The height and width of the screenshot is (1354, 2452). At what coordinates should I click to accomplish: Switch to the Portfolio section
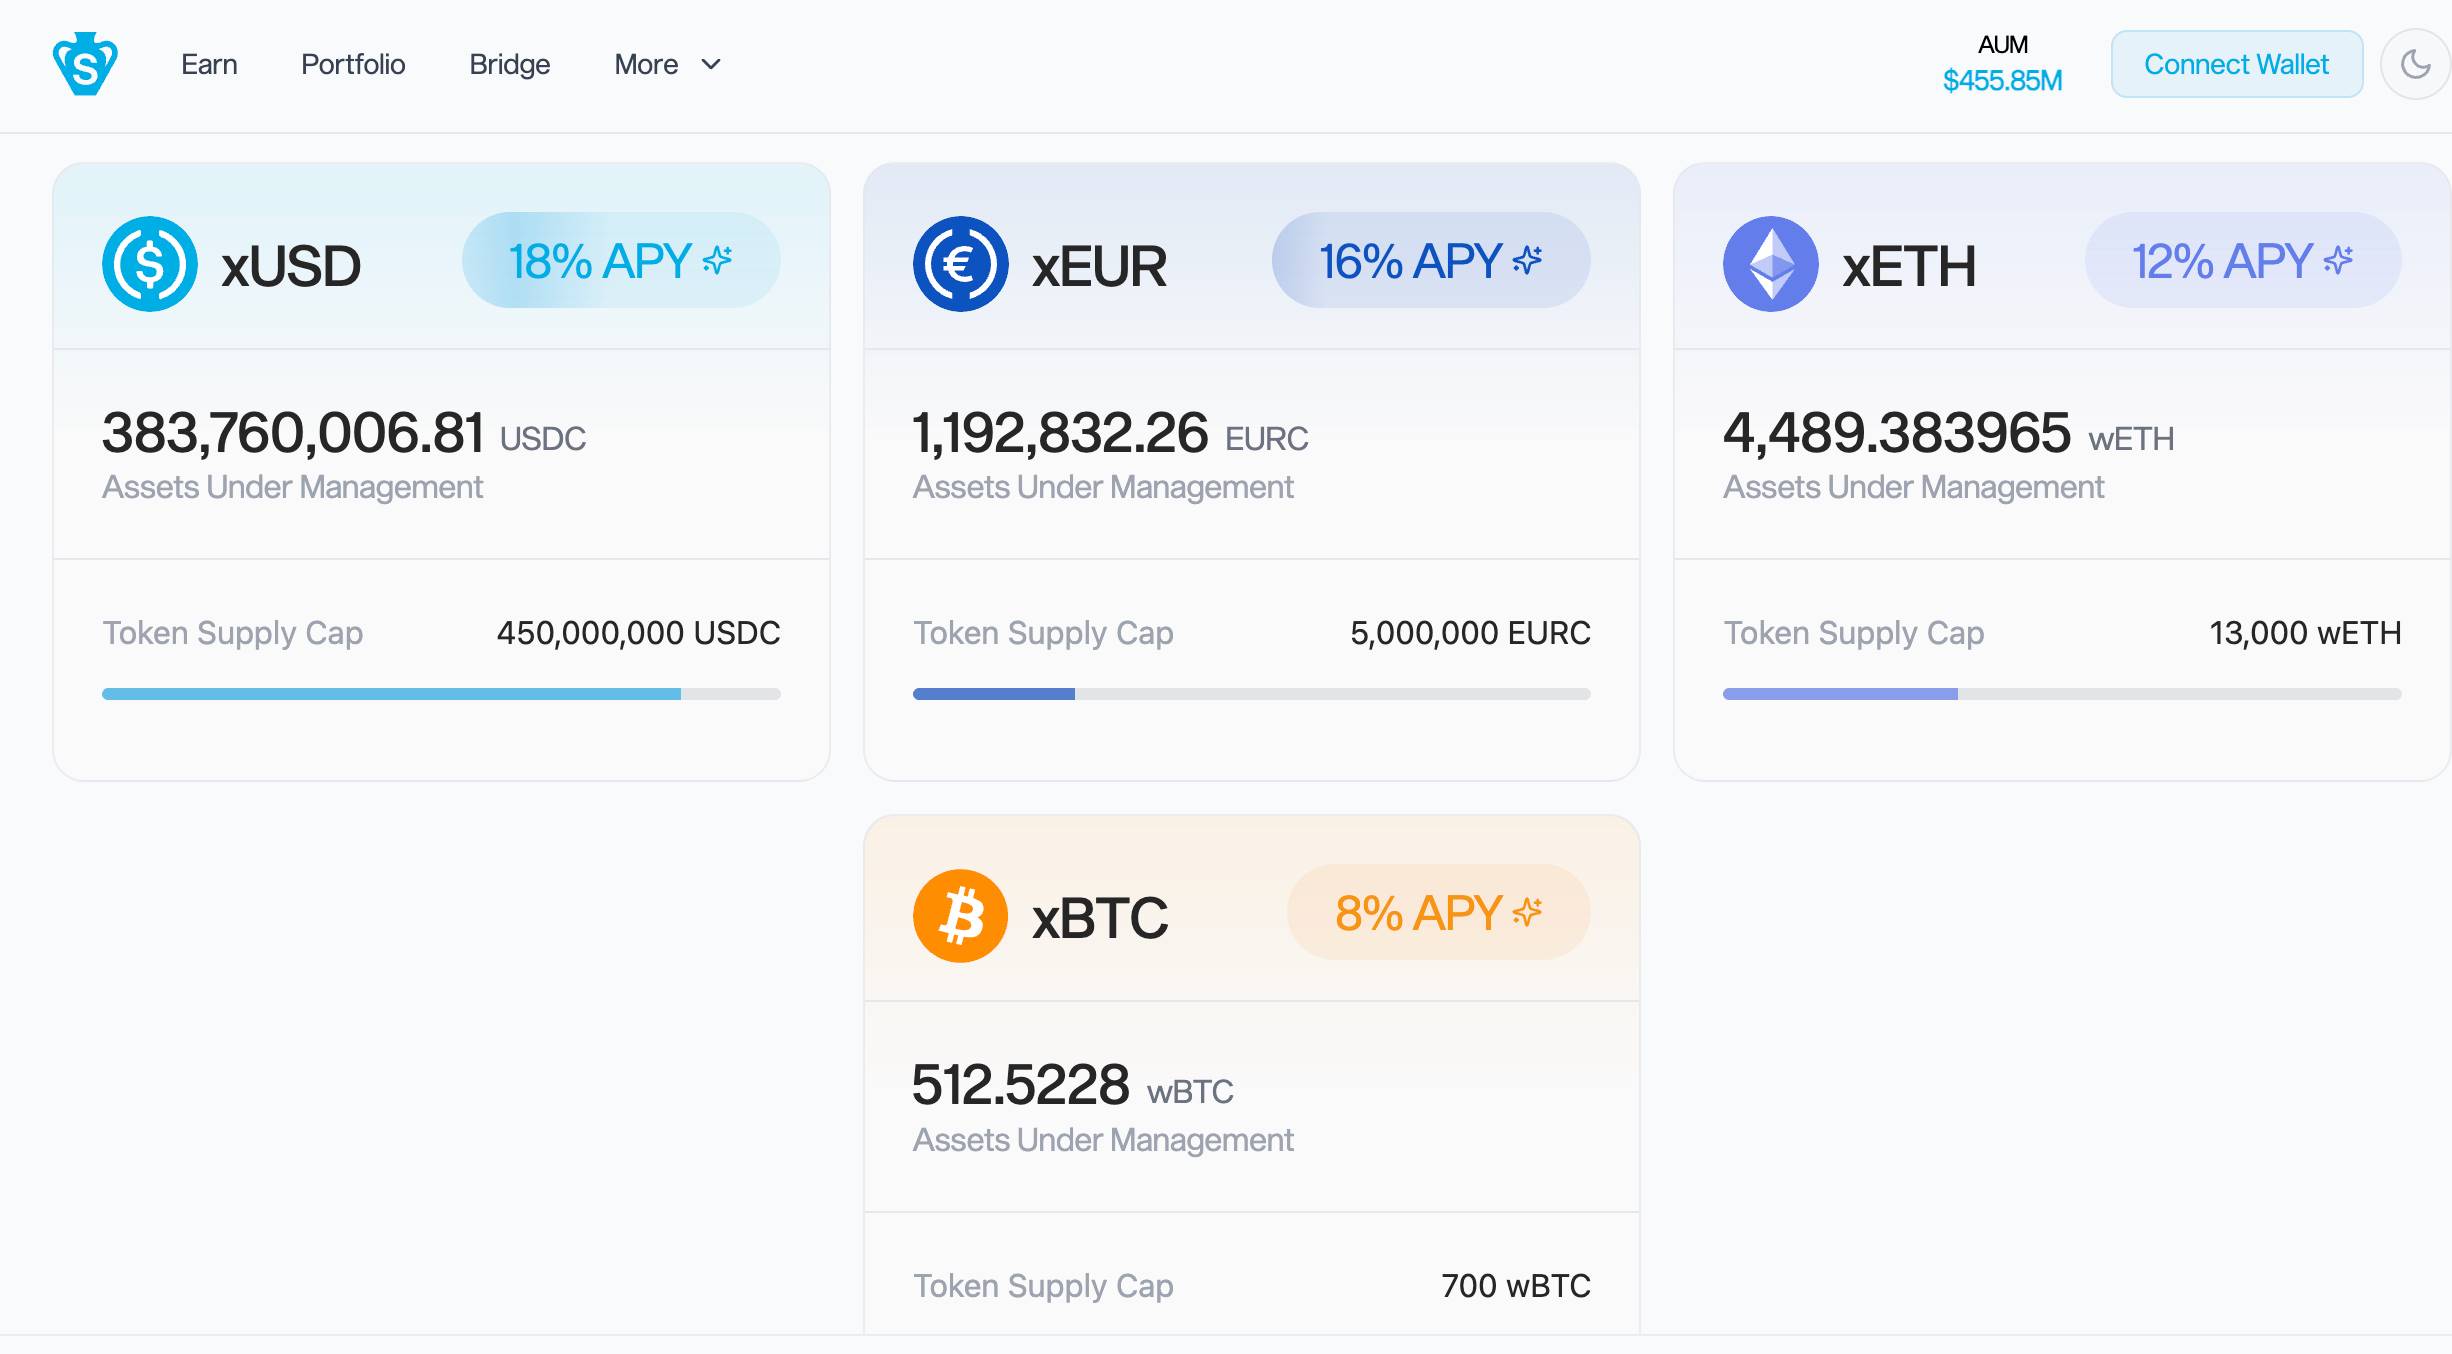[352, 64]
